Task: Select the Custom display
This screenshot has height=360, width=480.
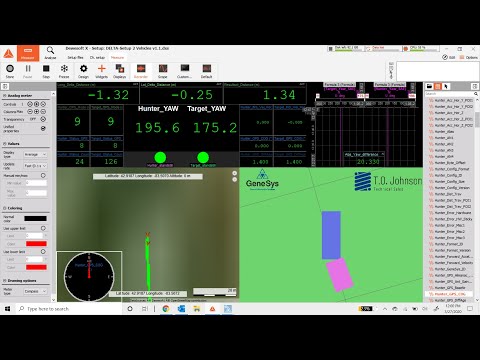Action: pos(184,71)
